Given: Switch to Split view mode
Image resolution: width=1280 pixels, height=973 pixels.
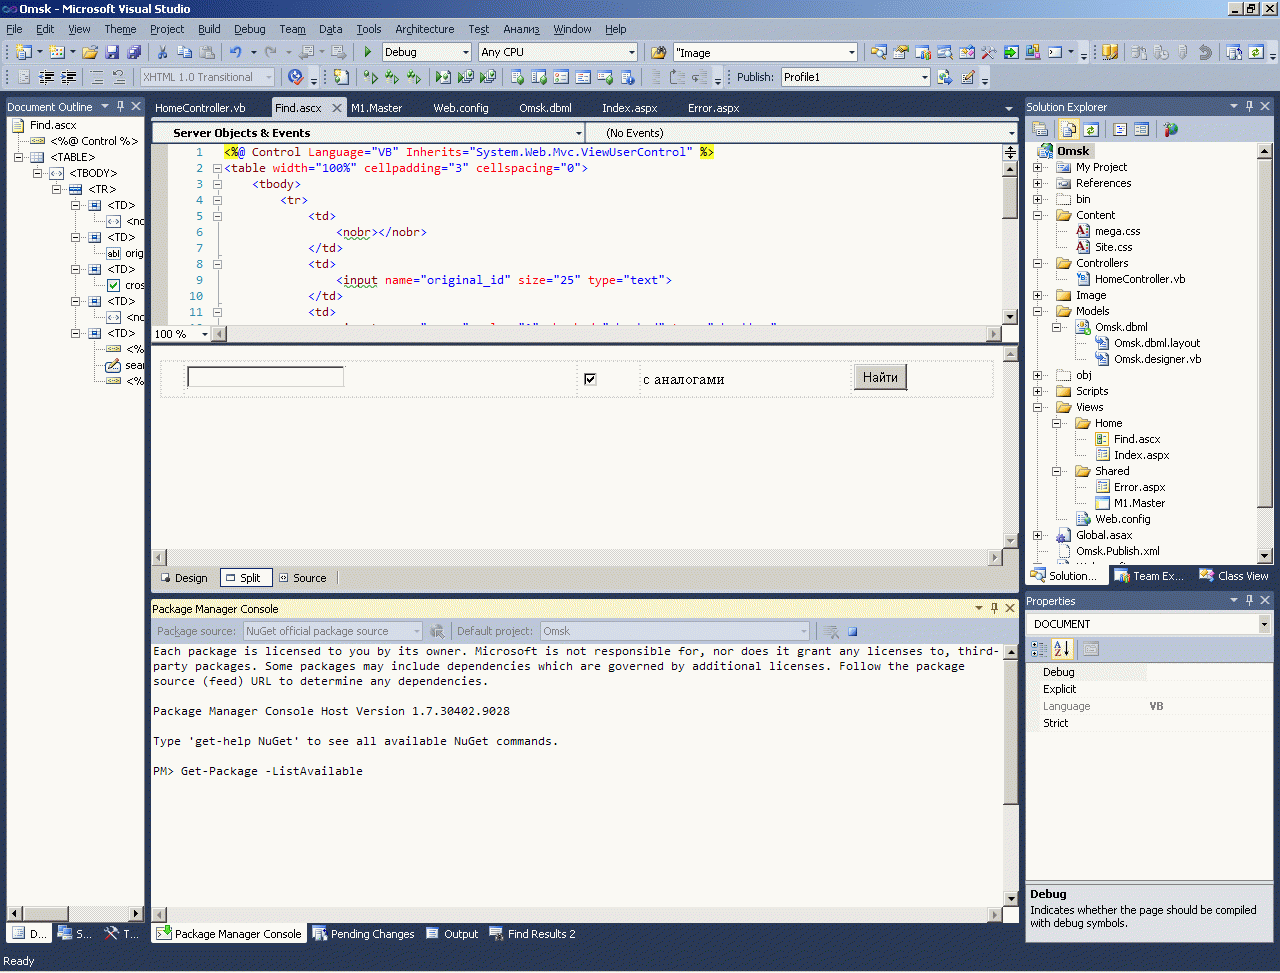Looking at the screenshot, I should point(245,578).
